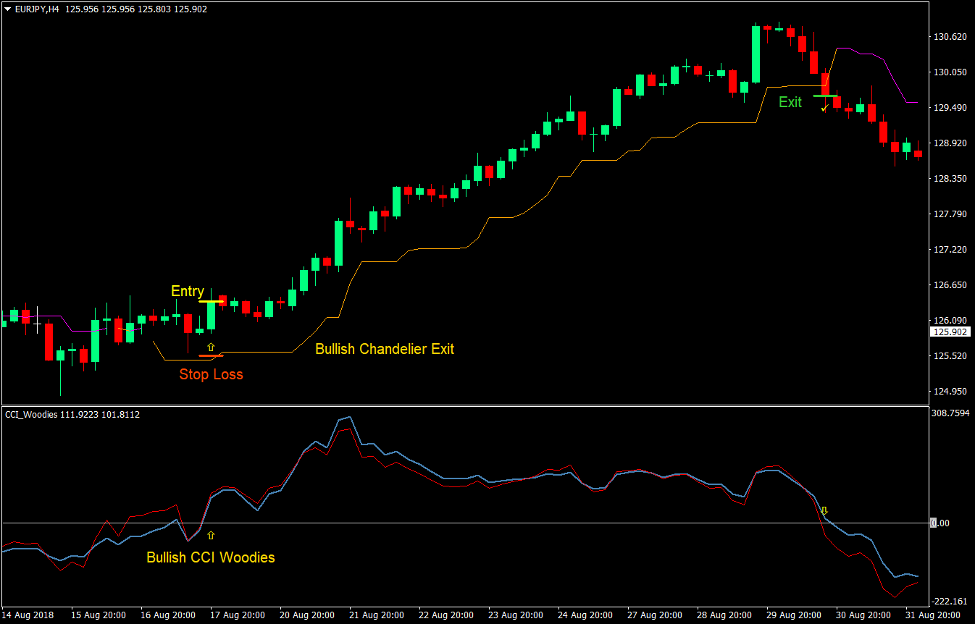The height and width of the screenshot is (625, 977).
Task: Click the yellow up arrow below Stop Loss
Action: pos(211,347)
